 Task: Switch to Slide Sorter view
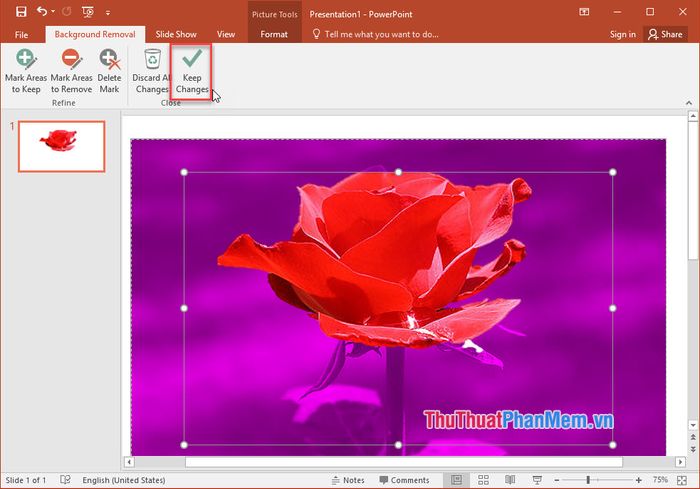pyautogui.click(x=483, y=480)
